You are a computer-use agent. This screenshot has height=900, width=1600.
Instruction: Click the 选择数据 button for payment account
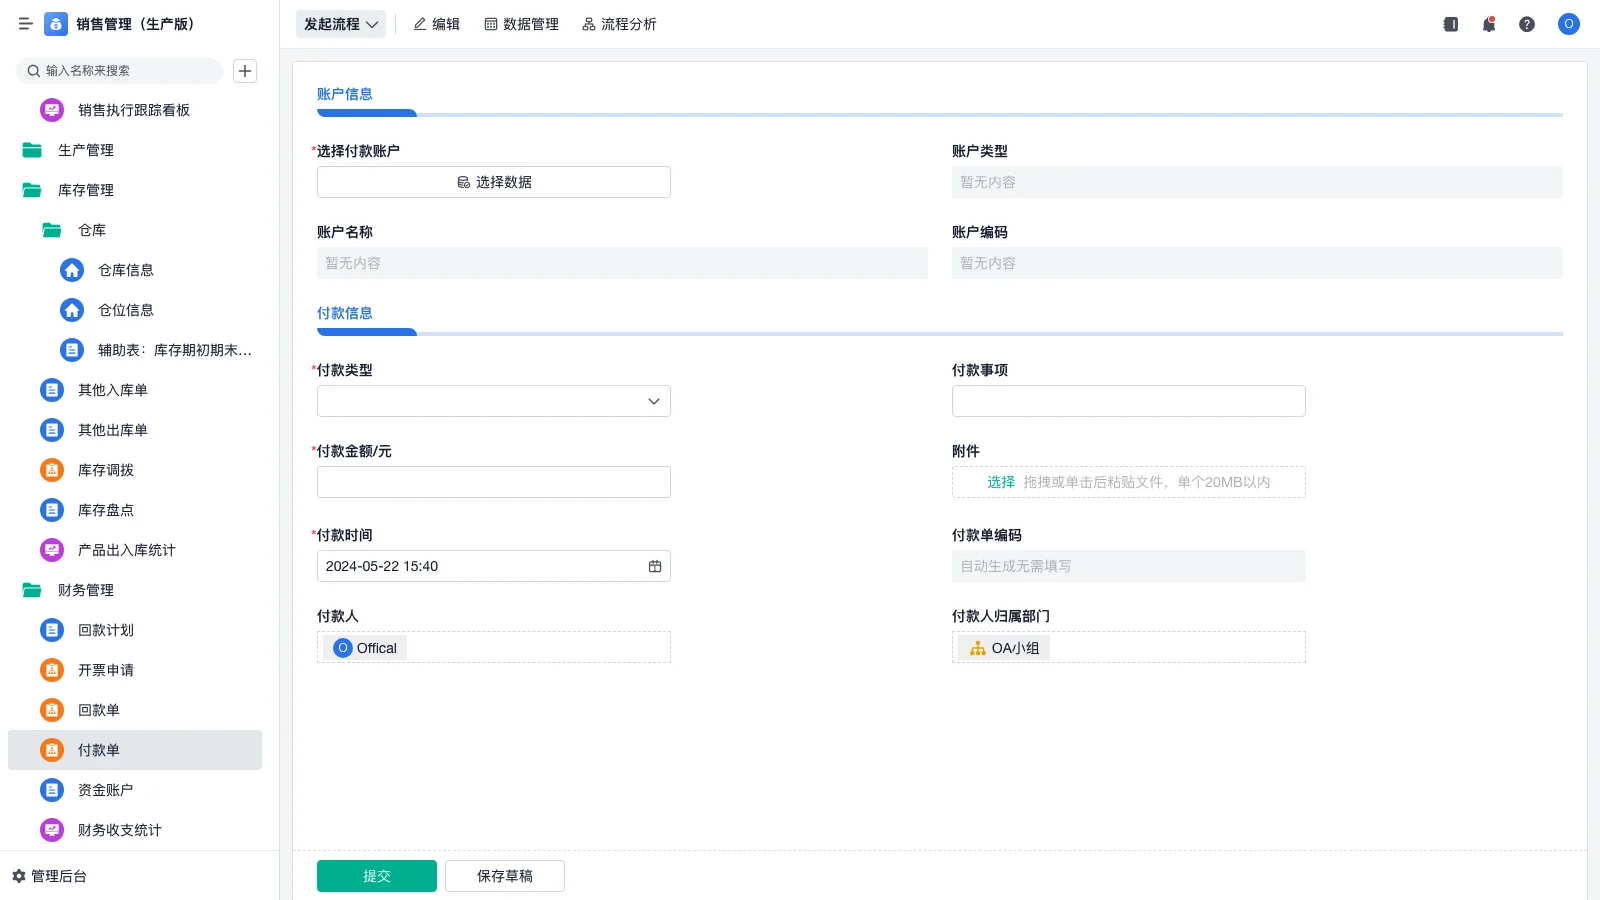click(x=493, y=182)
